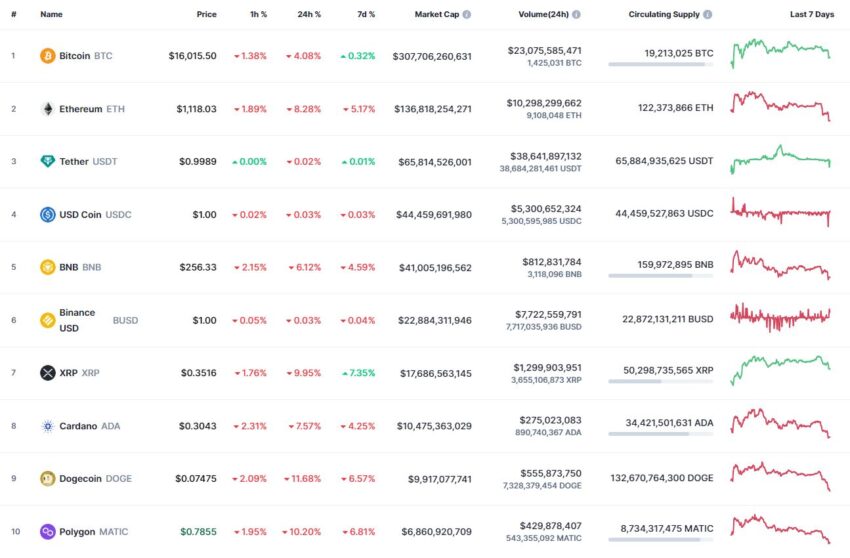The width and height of the screenshot is (850, 558).
Task: Sort by the 7d % column header
Action: [x=366, y=15]
